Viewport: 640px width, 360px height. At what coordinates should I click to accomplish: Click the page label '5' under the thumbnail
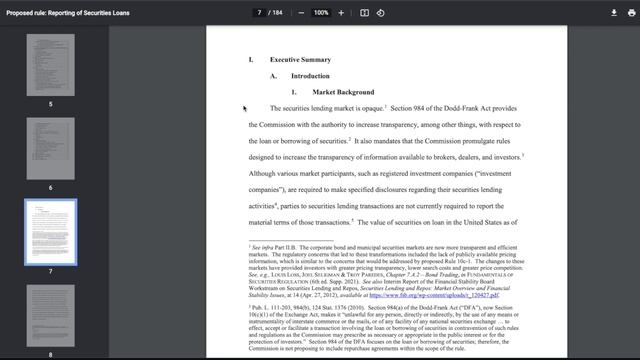tap(51, 104)
